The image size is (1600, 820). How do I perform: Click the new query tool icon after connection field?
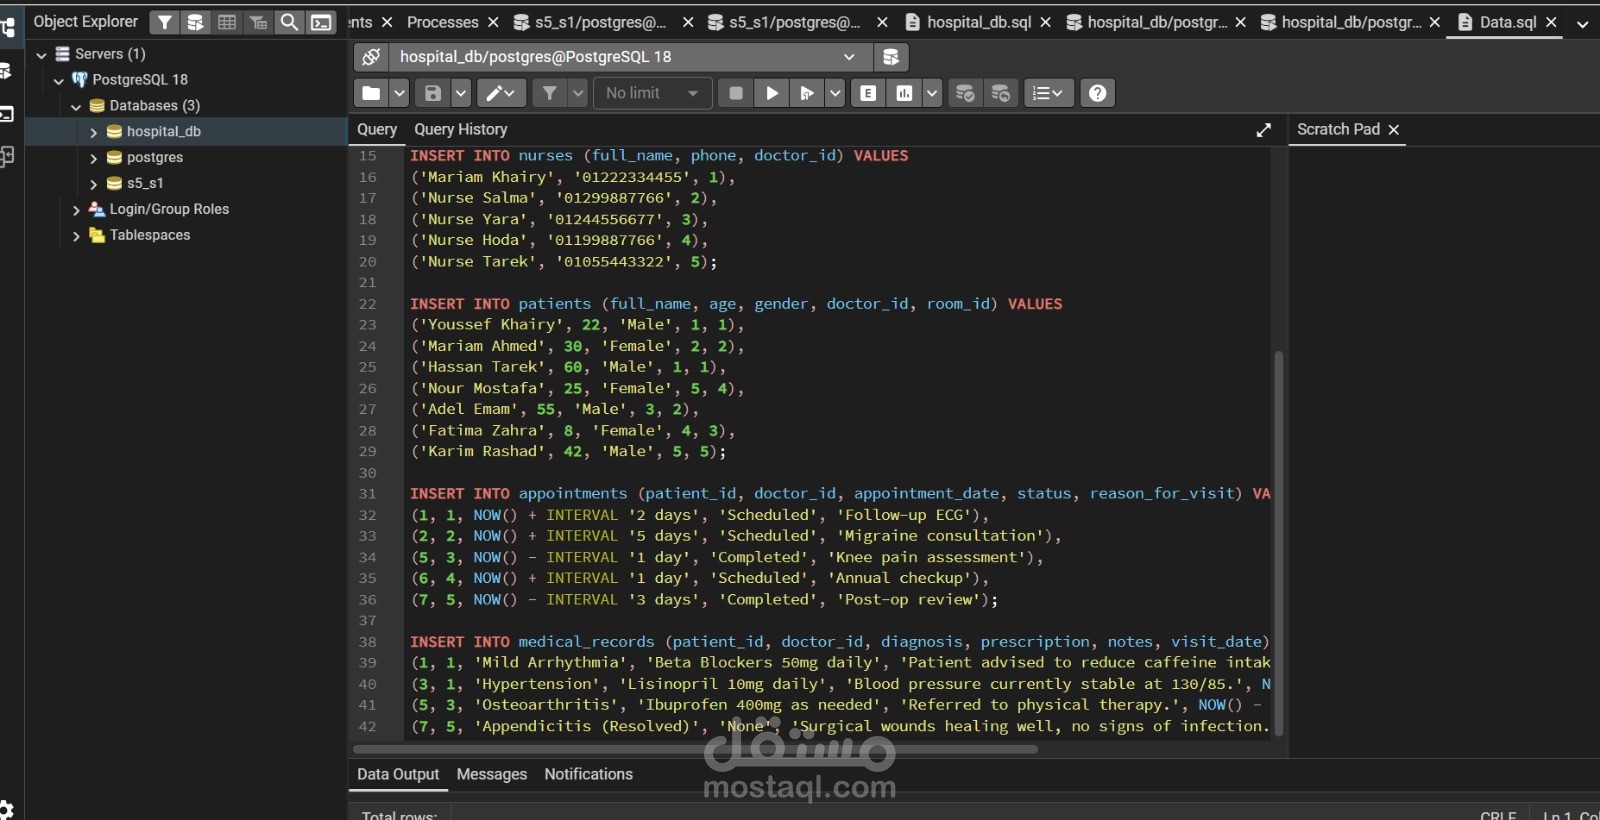click(x=891, y=57)
